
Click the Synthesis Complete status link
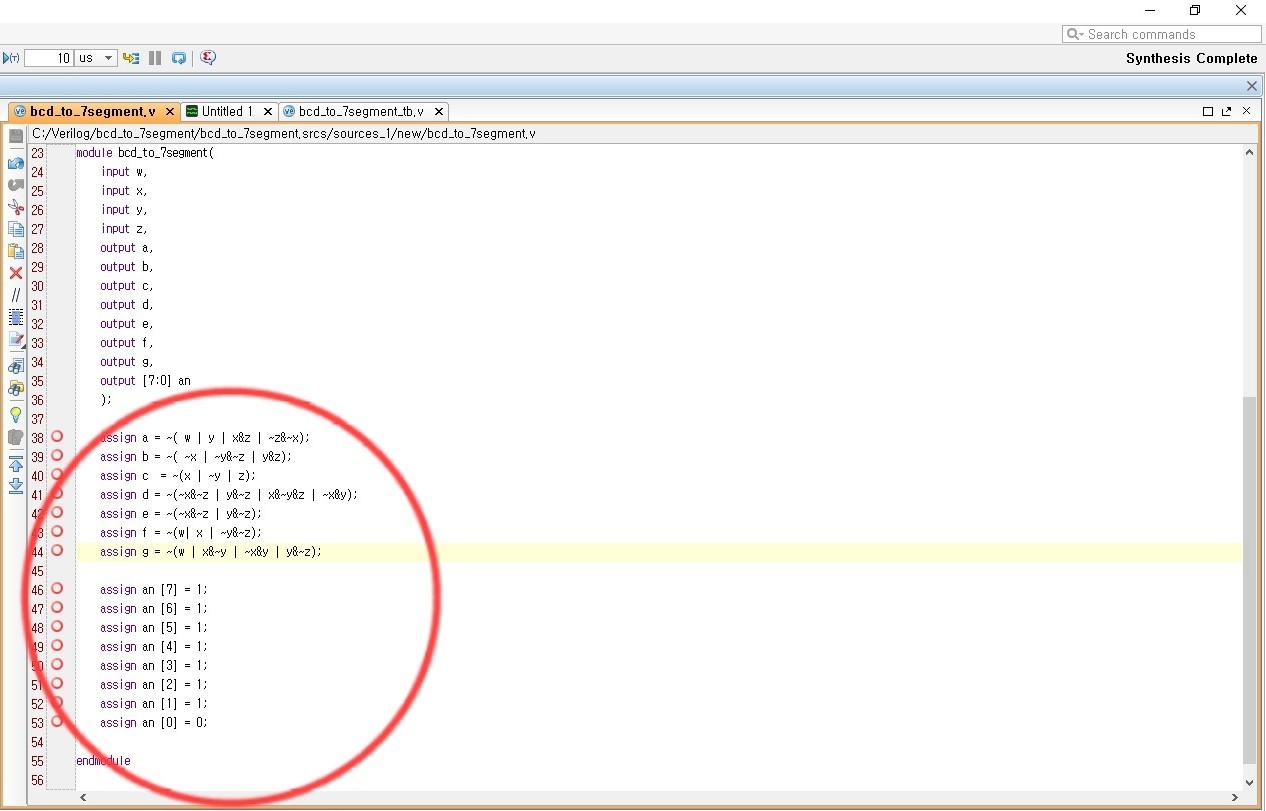[x=1191, y=58]
